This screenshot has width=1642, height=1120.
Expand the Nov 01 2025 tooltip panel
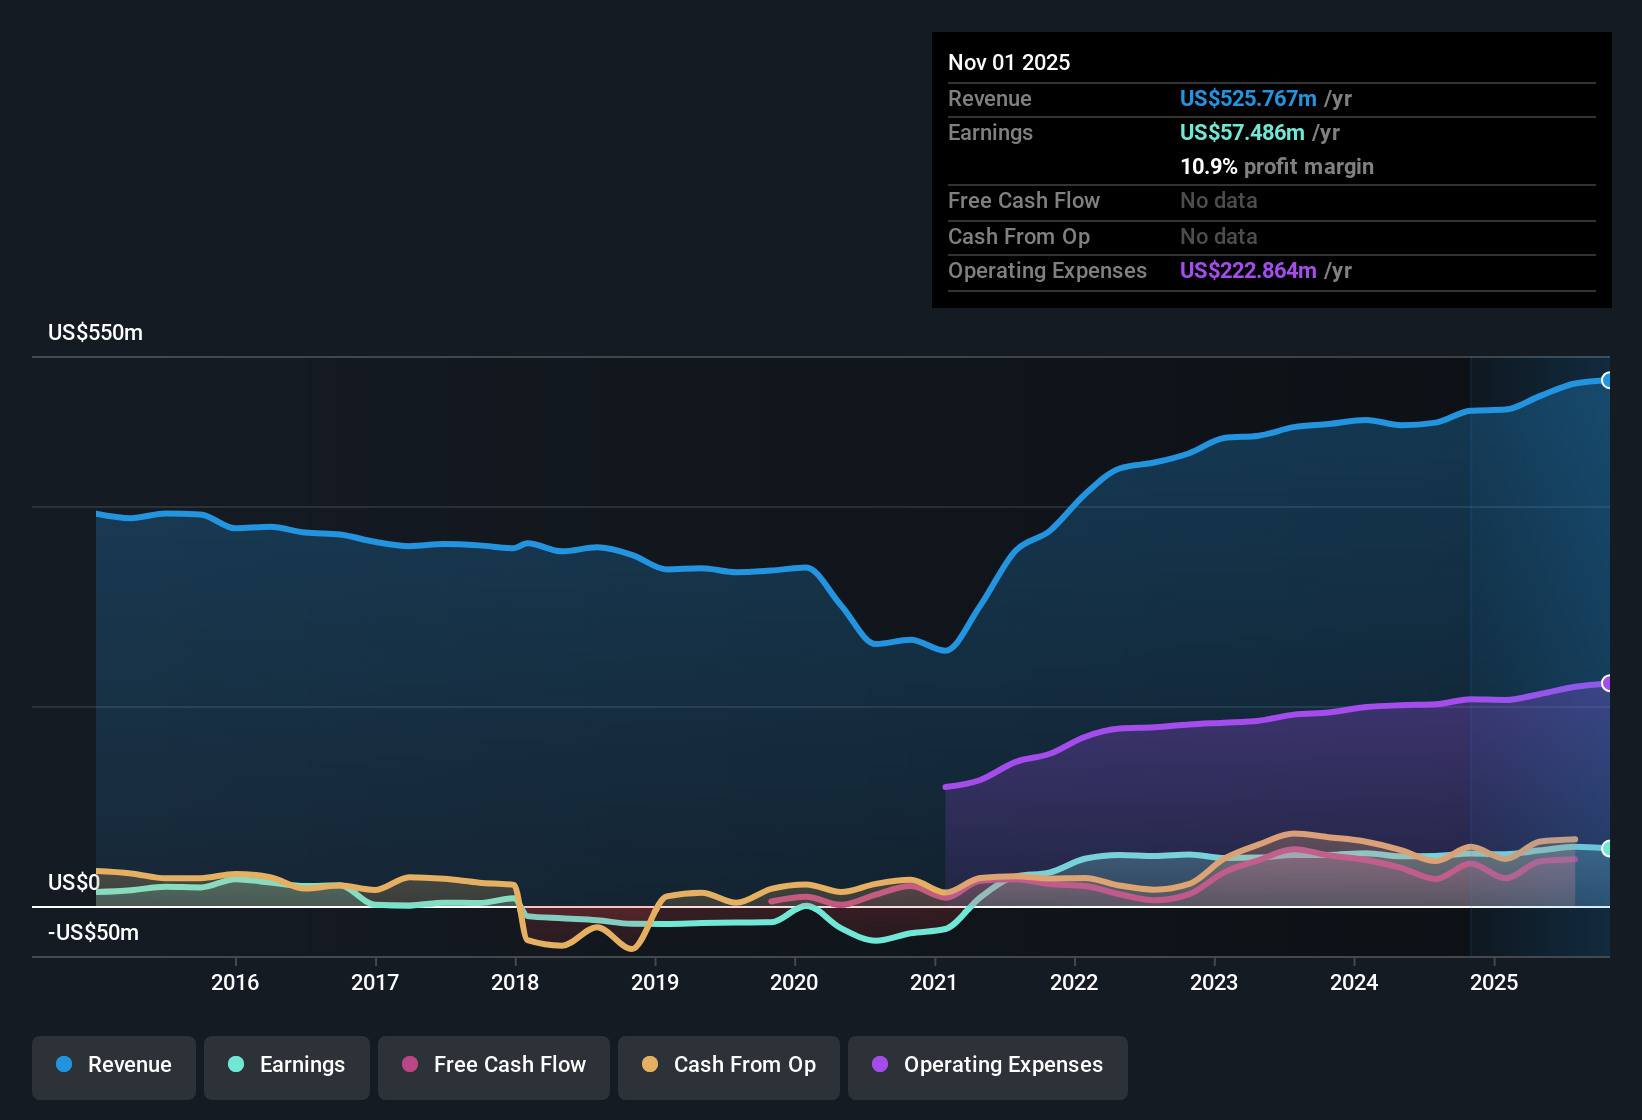point(1009,62)
